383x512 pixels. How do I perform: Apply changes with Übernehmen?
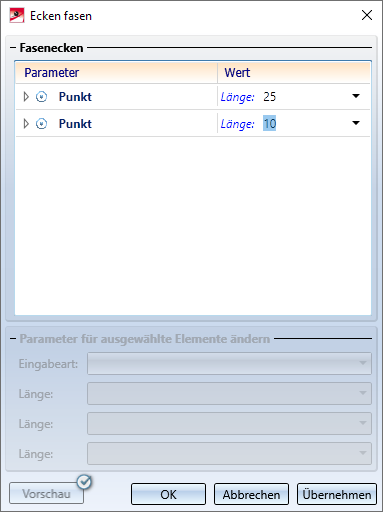[x=337, y=494]
